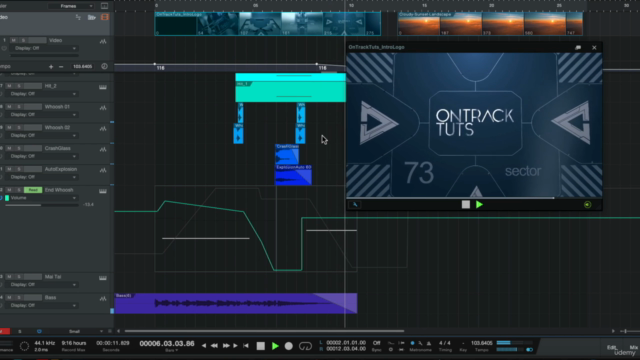Open Display dropdown on Whoosh 01 track
Image resolution: width=640 pixels, height=360 pixels.
(43, 115)
